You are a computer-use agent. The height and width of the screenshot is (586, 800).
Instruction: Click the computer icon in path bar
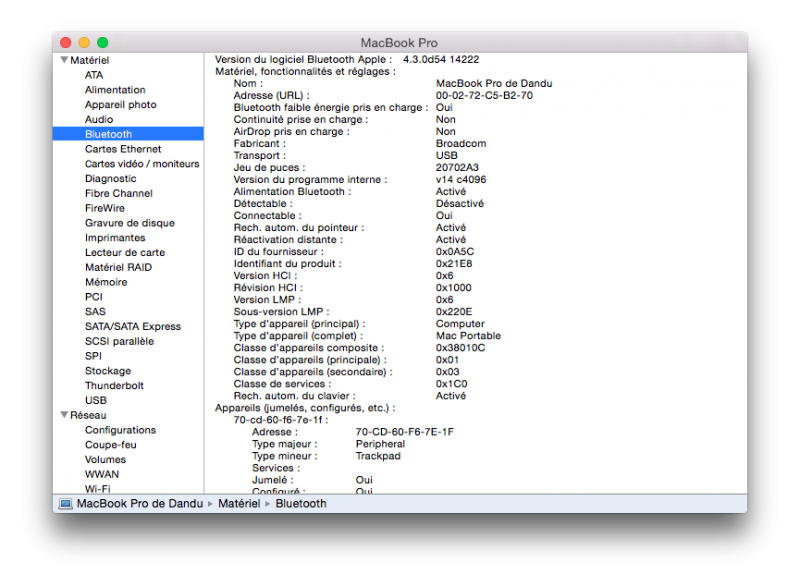pos(65,504)
